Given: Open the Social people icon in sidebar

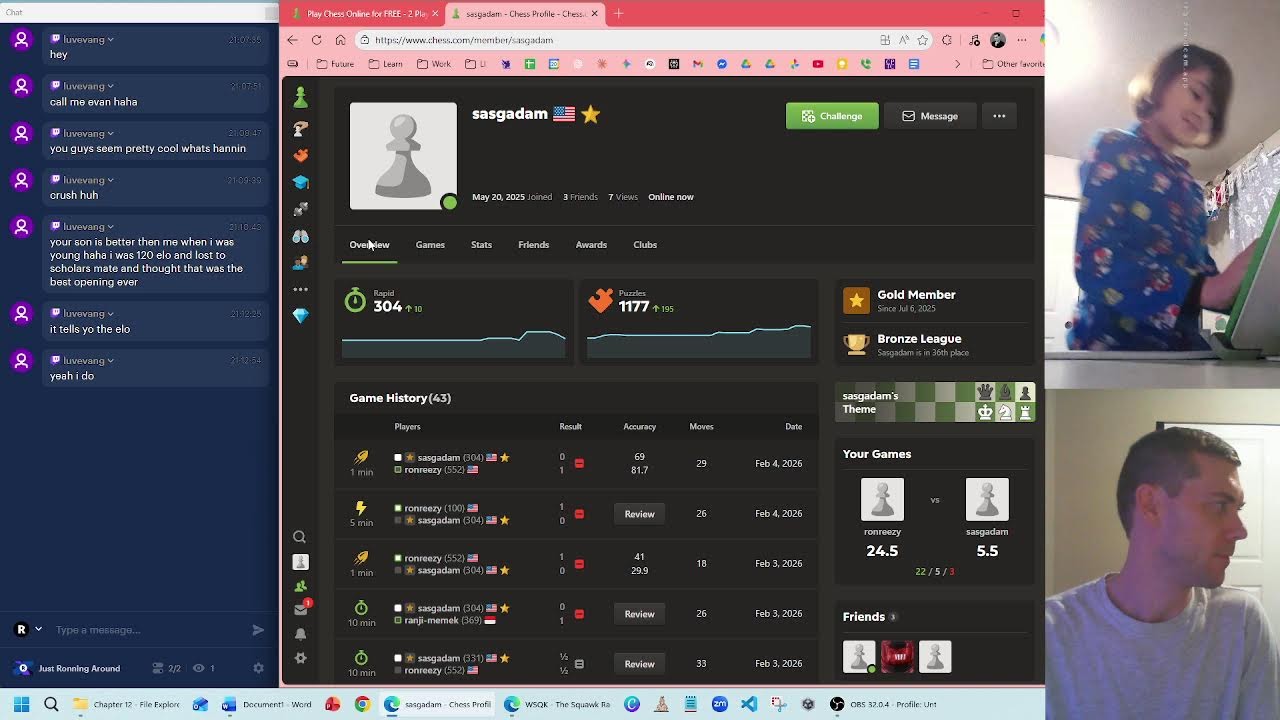Looking at the screenshot, I should [300, 263].
